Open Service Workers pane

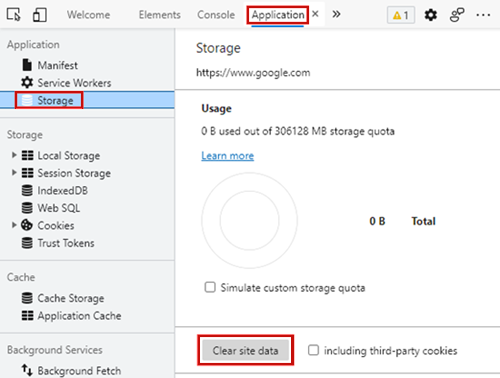pos(74,83)
